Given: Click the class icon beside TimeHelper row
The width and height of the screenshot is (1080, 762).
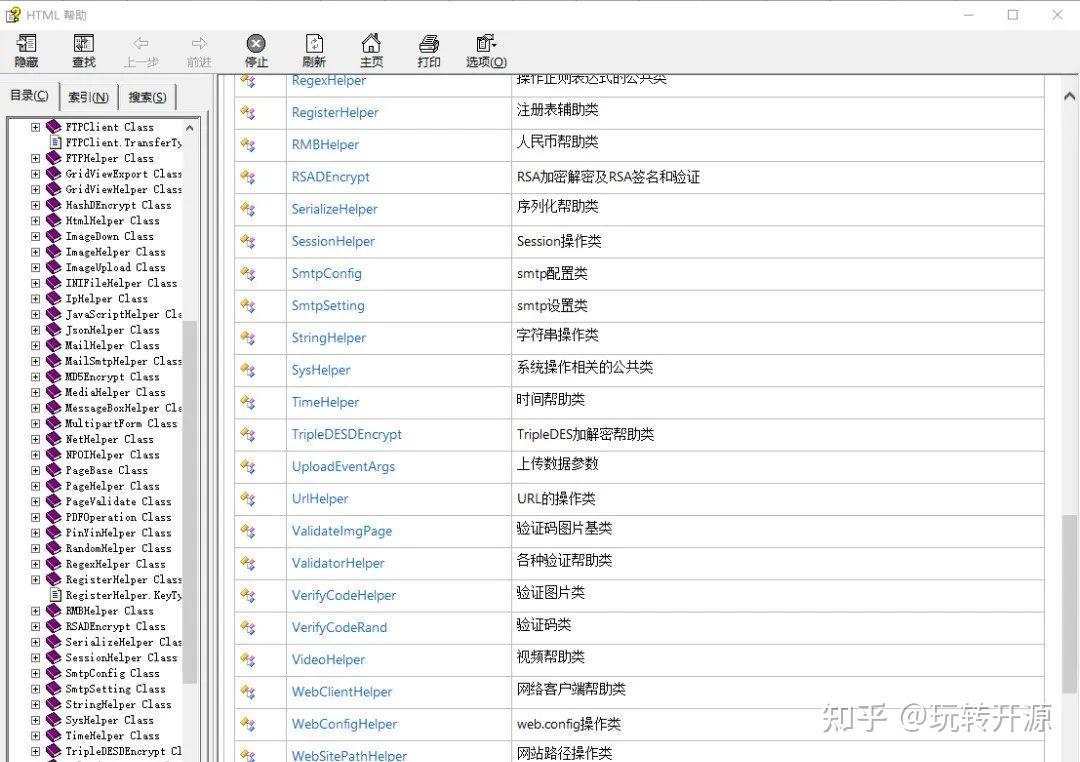Looking at the screenshot, I should tap(248, 402).
